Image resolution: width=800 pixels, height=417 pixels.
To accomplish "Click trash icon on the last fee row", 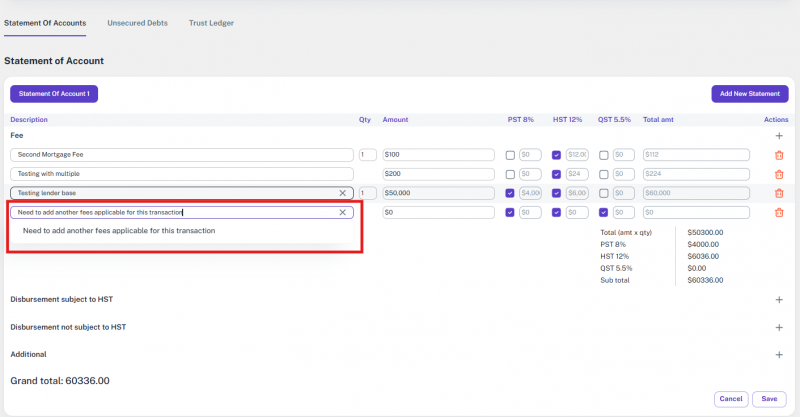I will 779,212.
